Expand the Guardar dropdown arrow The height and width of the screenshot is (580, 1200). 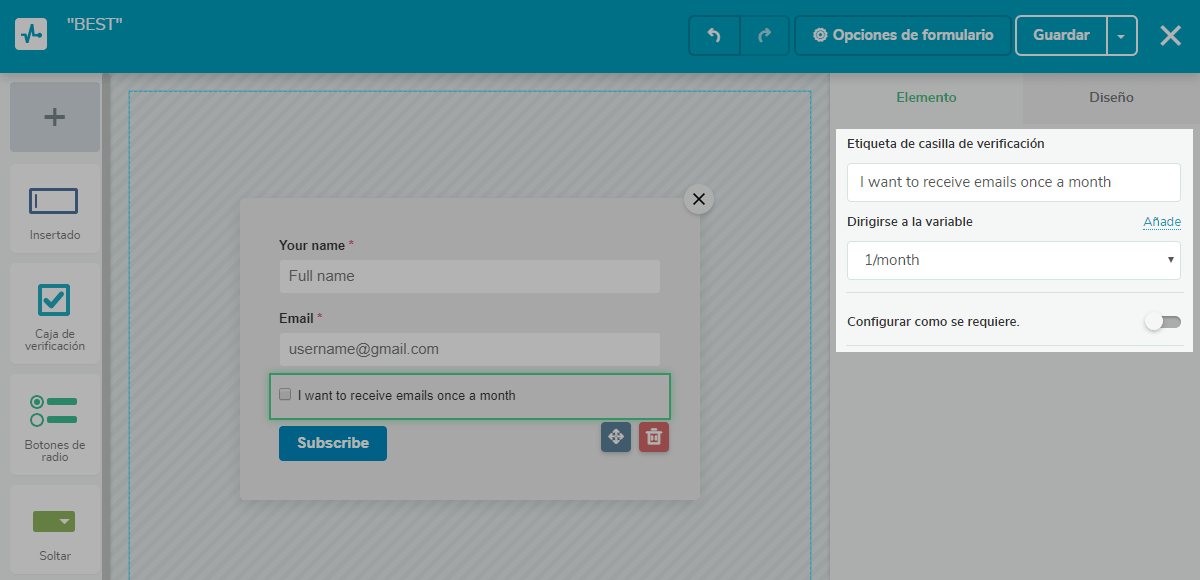1121,36
